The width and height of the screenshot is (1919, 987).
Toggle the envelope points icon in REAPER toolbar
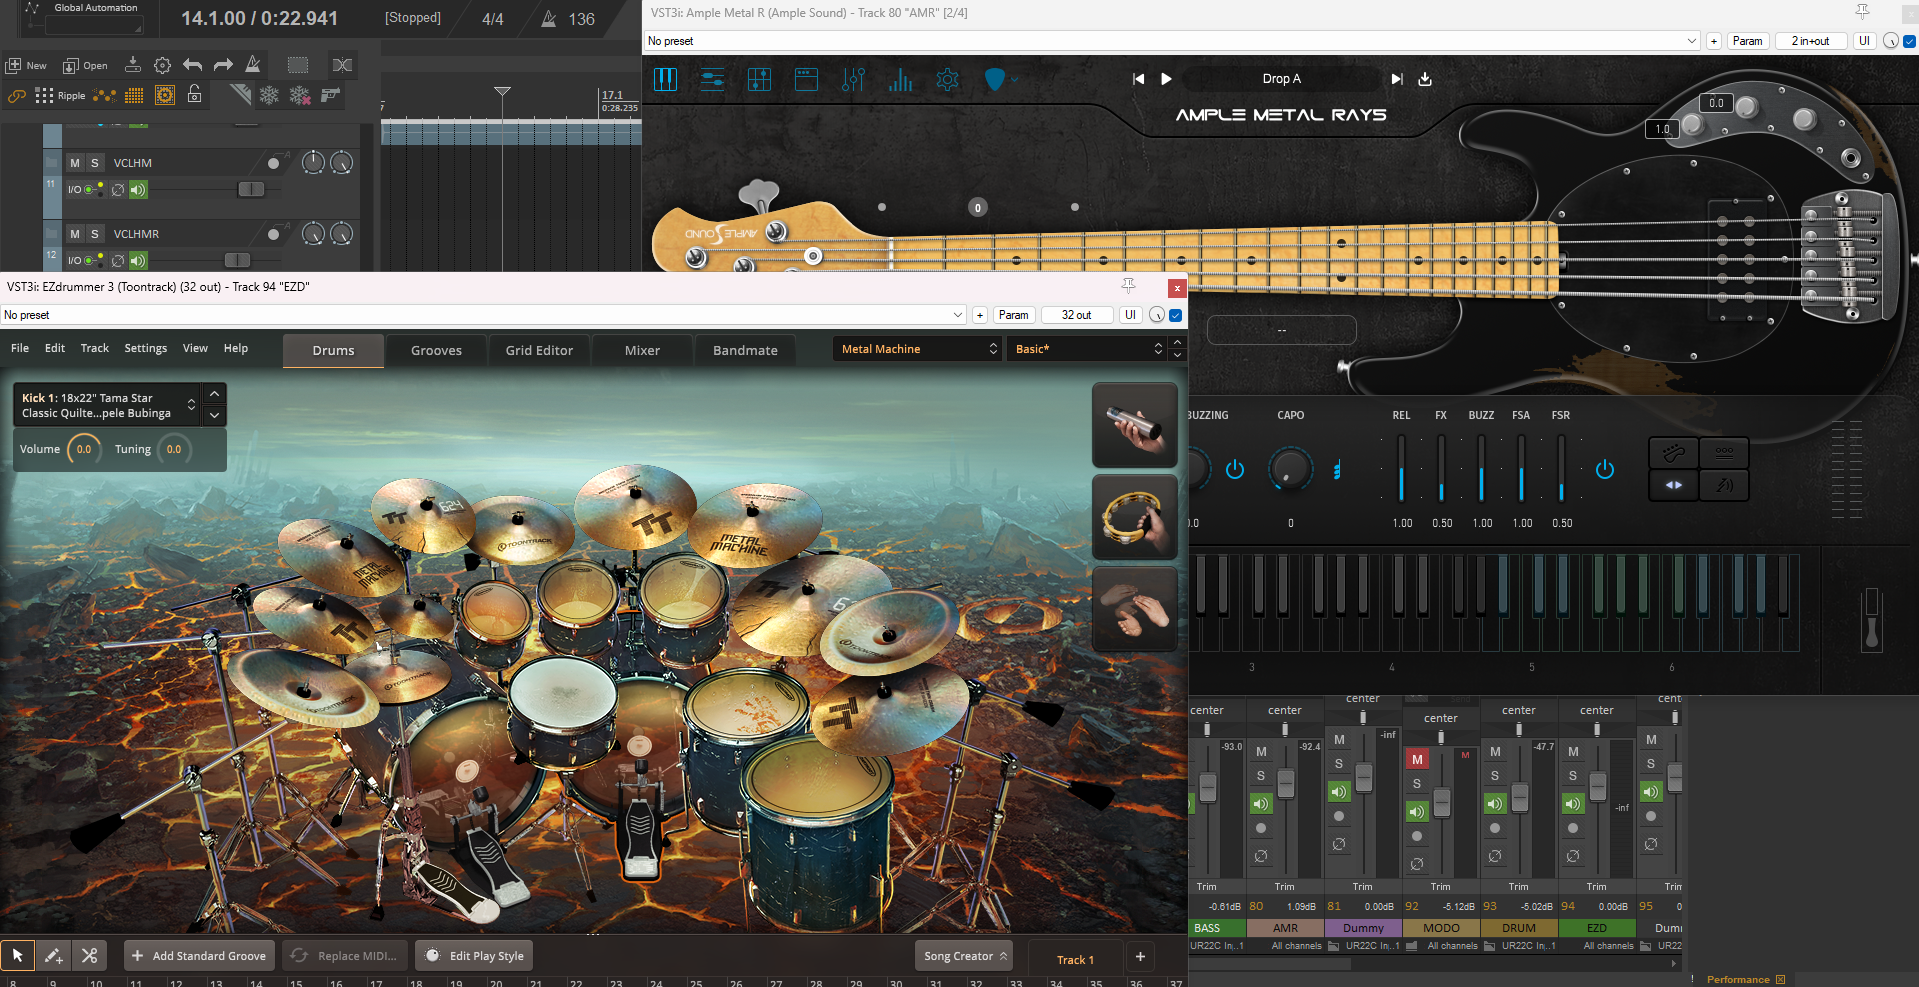coord(104,96)
